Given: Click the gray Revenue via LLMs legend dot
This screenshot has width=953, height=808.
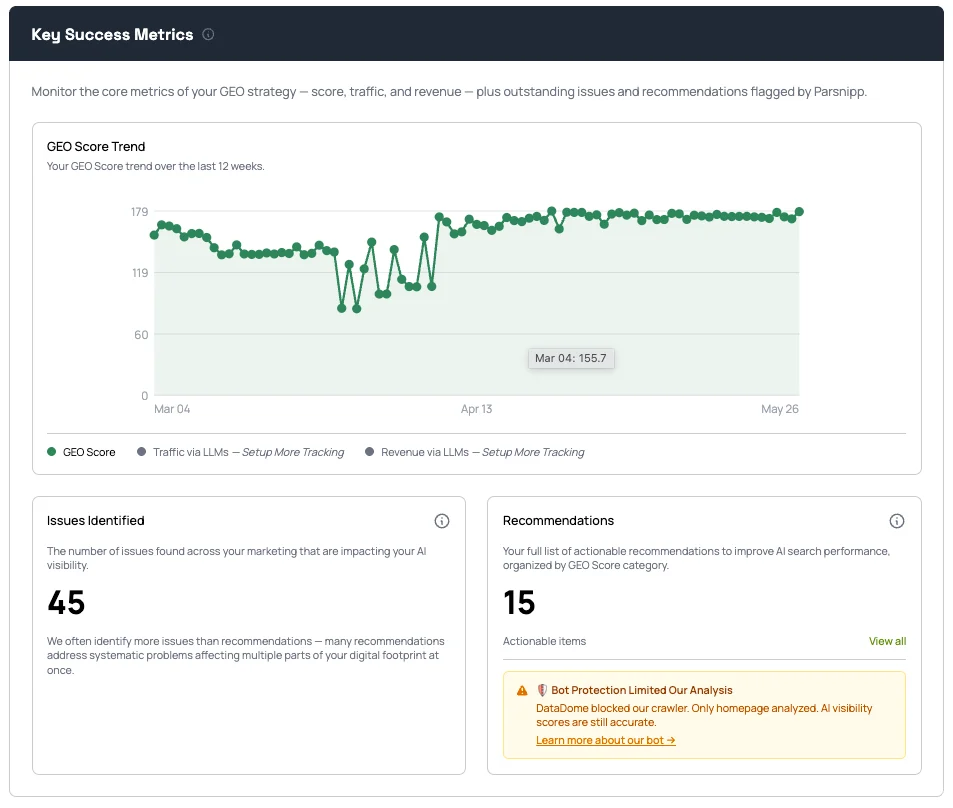Looking at the screenshot, I should click(370, 452).
